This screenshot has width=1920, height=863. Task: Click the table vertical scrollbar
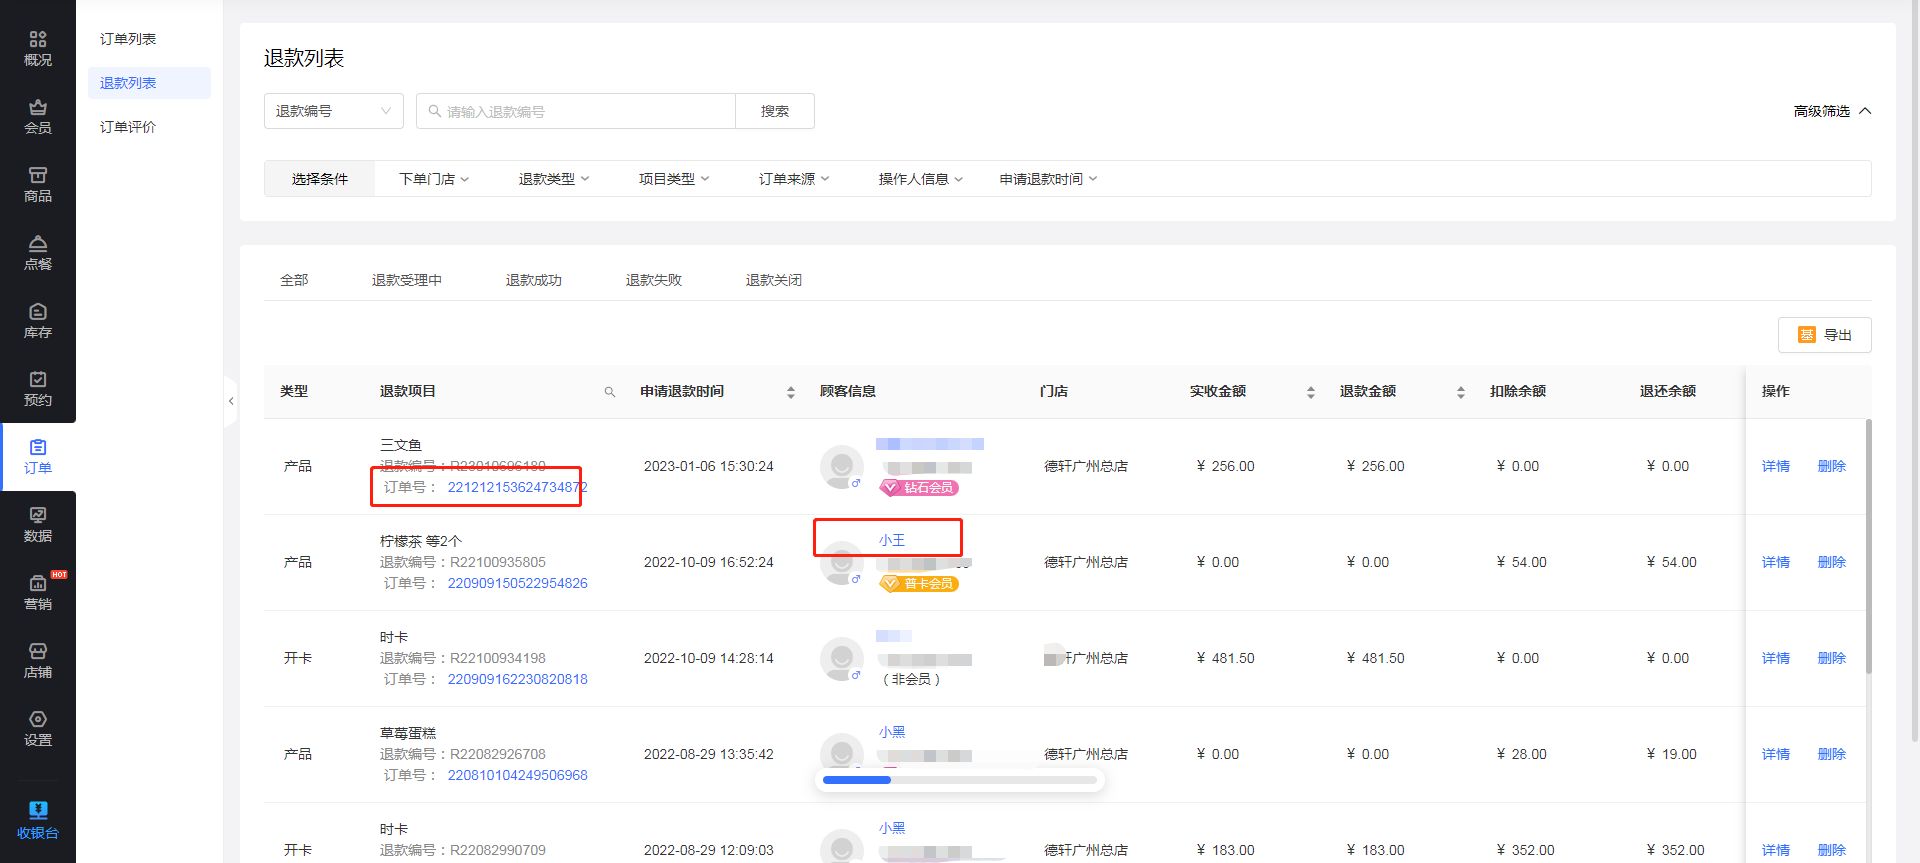[1868, 545]
